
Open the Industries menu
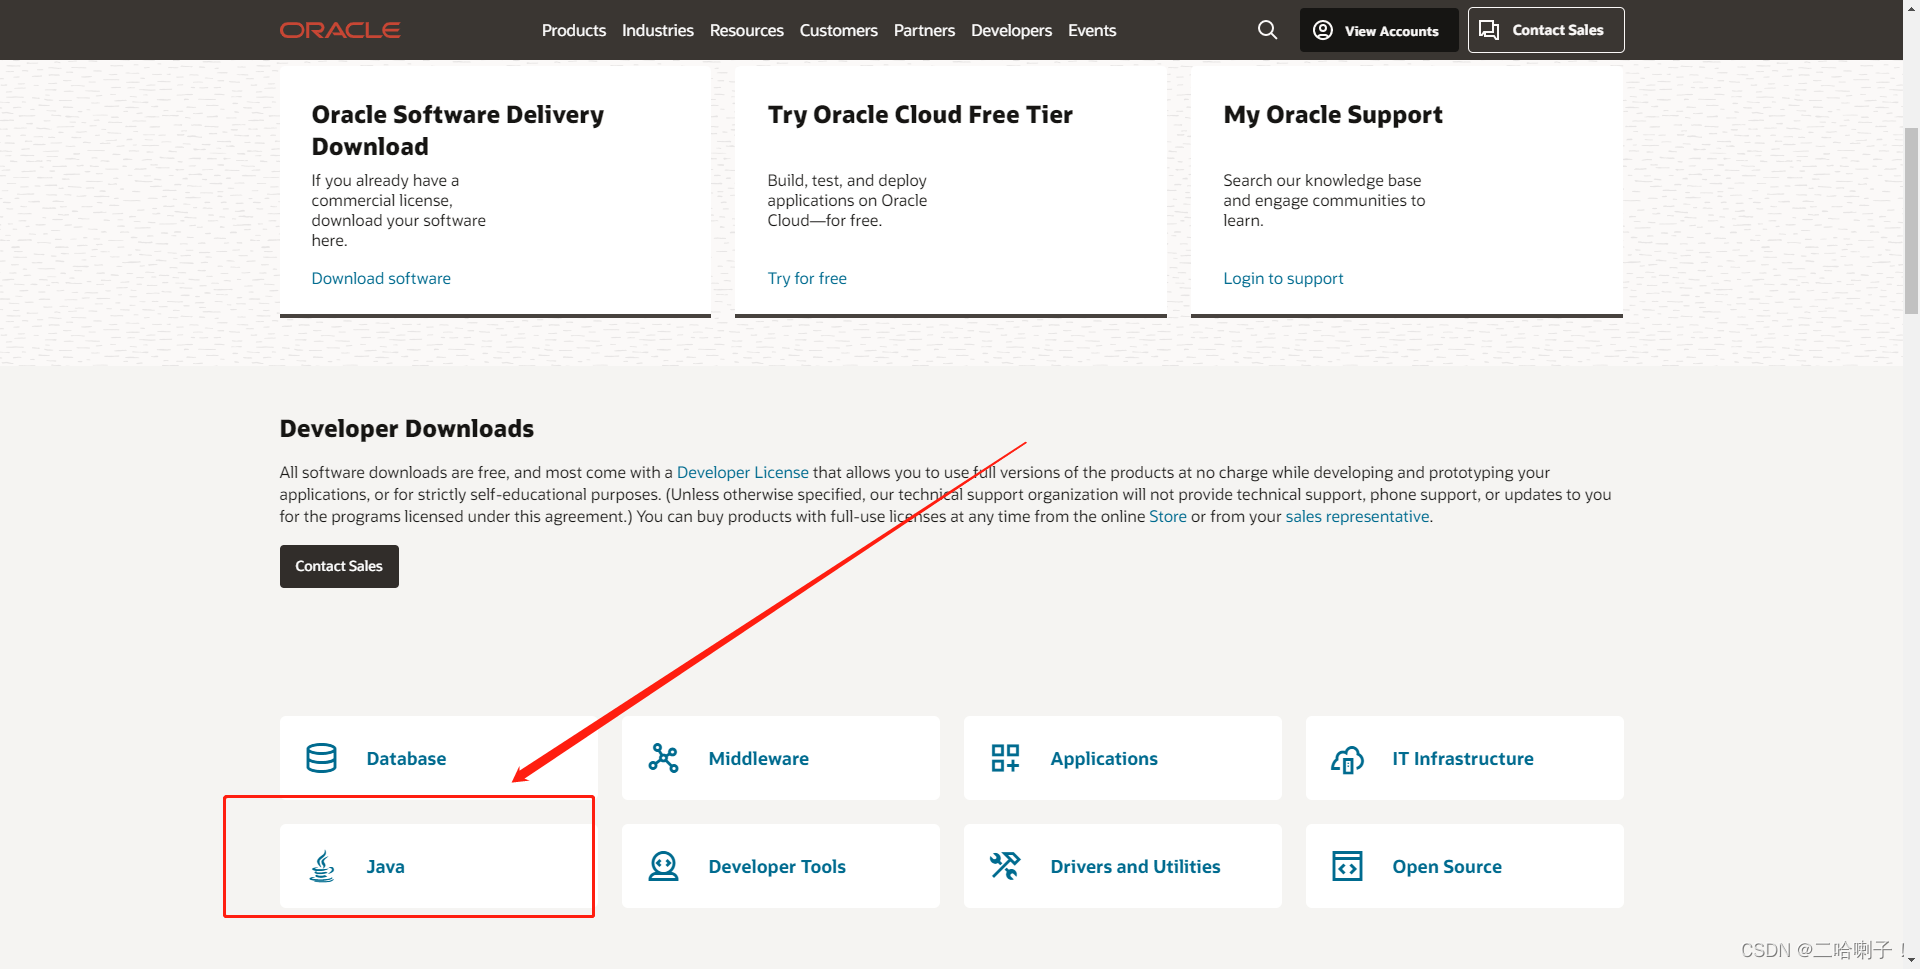point(658,30)
